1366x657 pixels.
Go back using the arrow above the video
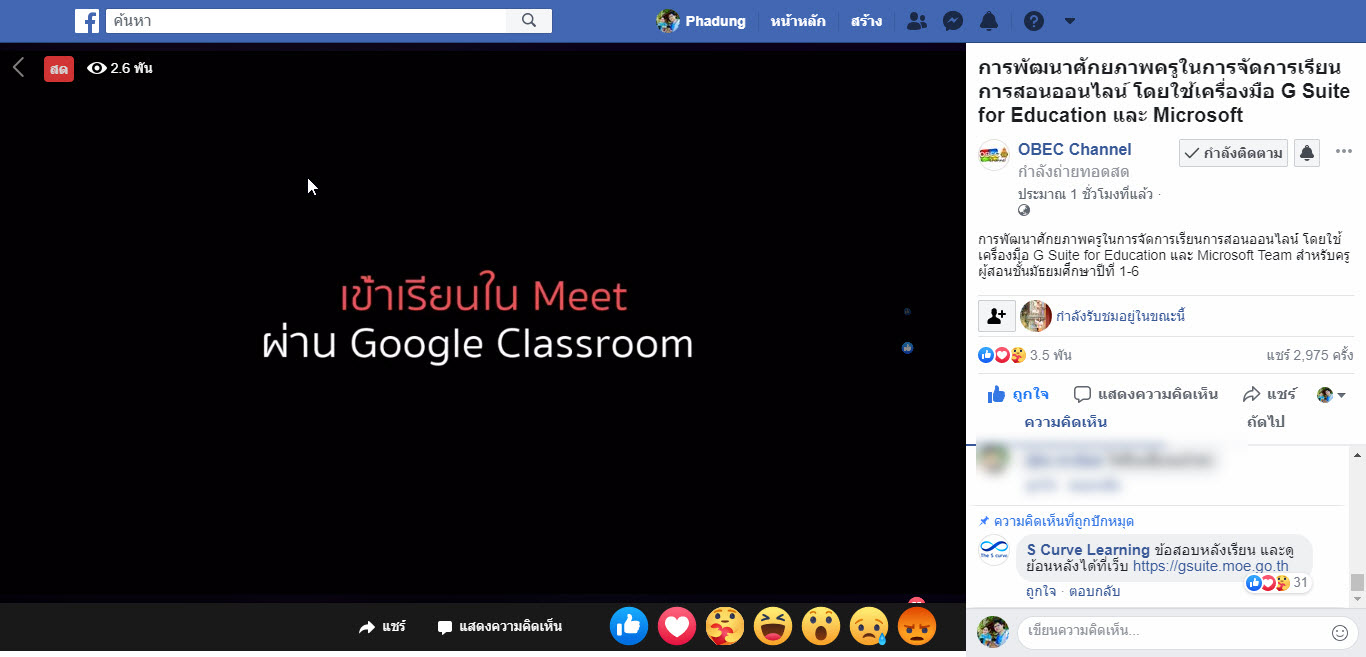click(18, 67)
